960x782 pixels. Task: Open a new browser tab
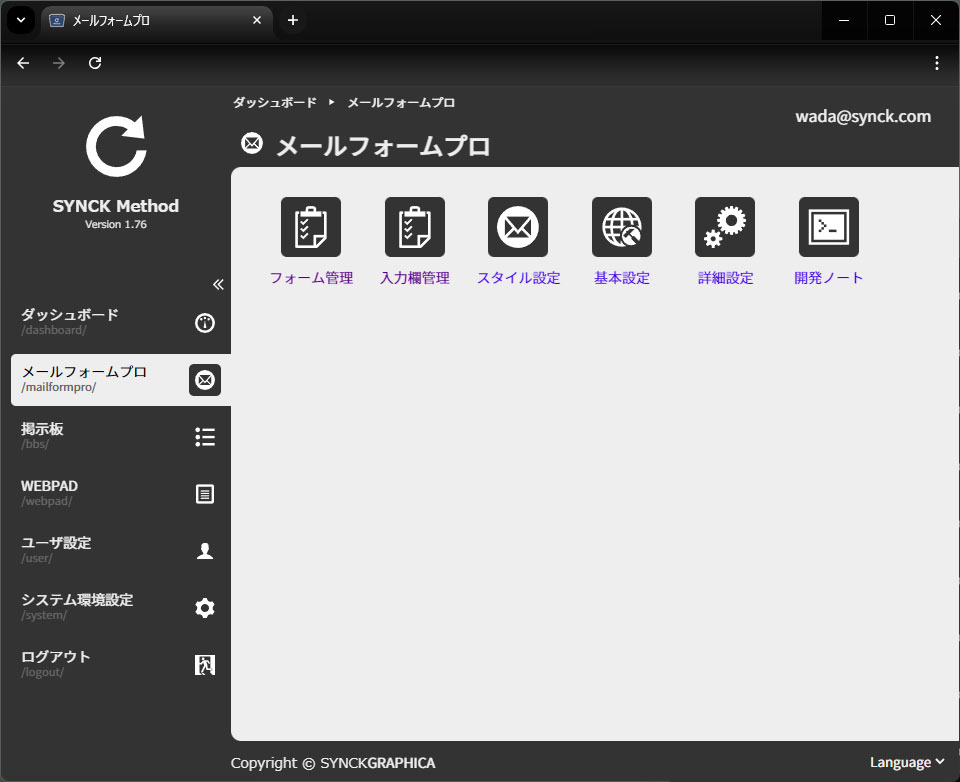click(293, 20)
